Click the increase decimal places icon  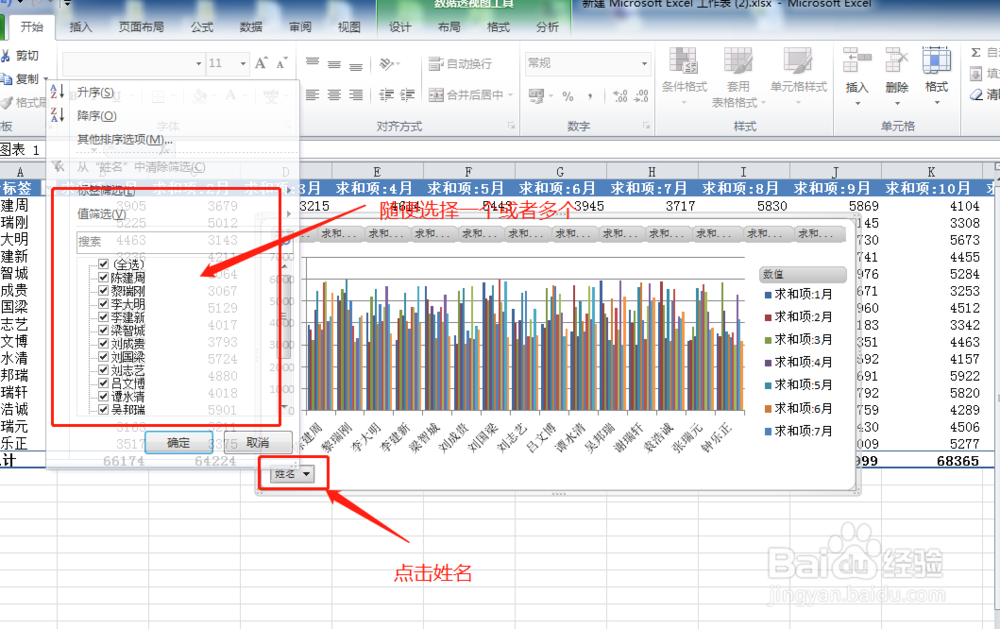pos(620,96)
